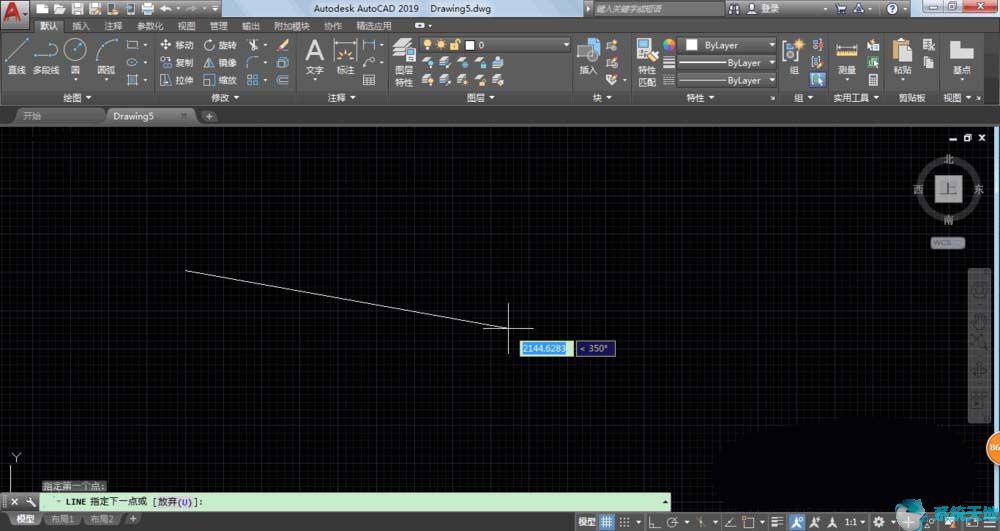Click the Plot/print icon in quick access toolbar
This screenshot has width=1000, height=531.
click(x=147, y=9)
